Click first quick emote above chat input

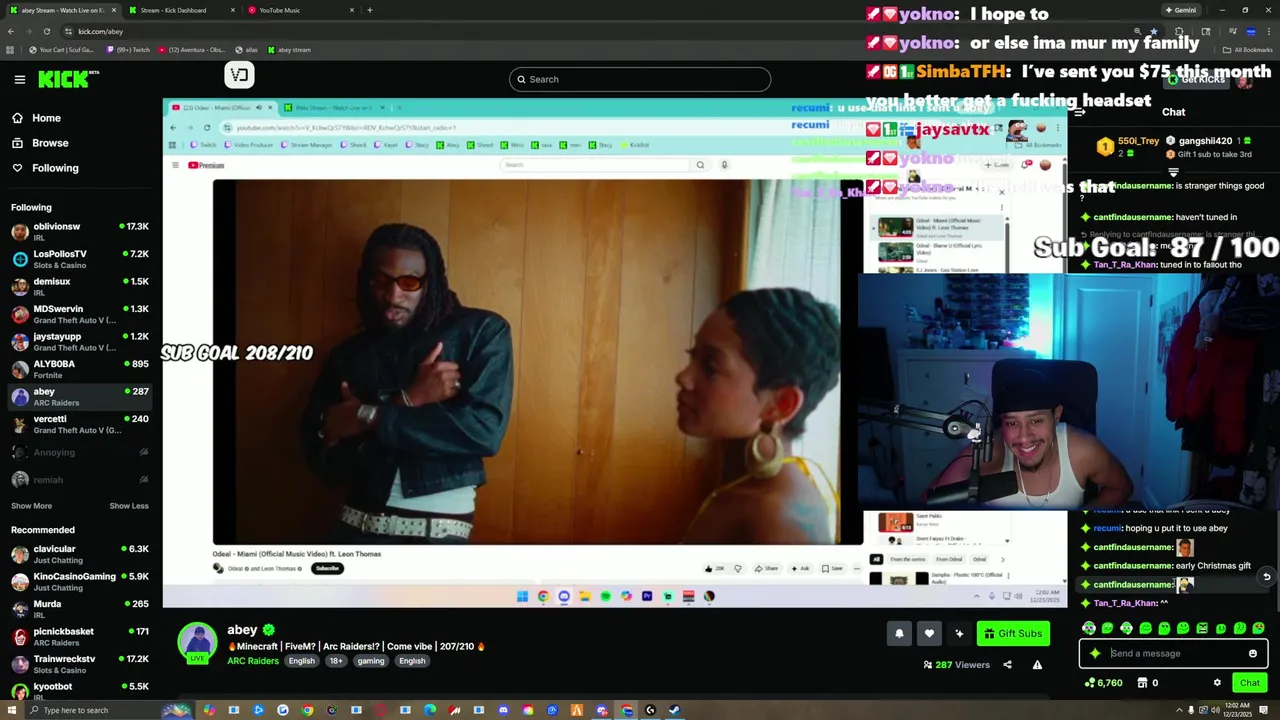[x=1089, y=628]
